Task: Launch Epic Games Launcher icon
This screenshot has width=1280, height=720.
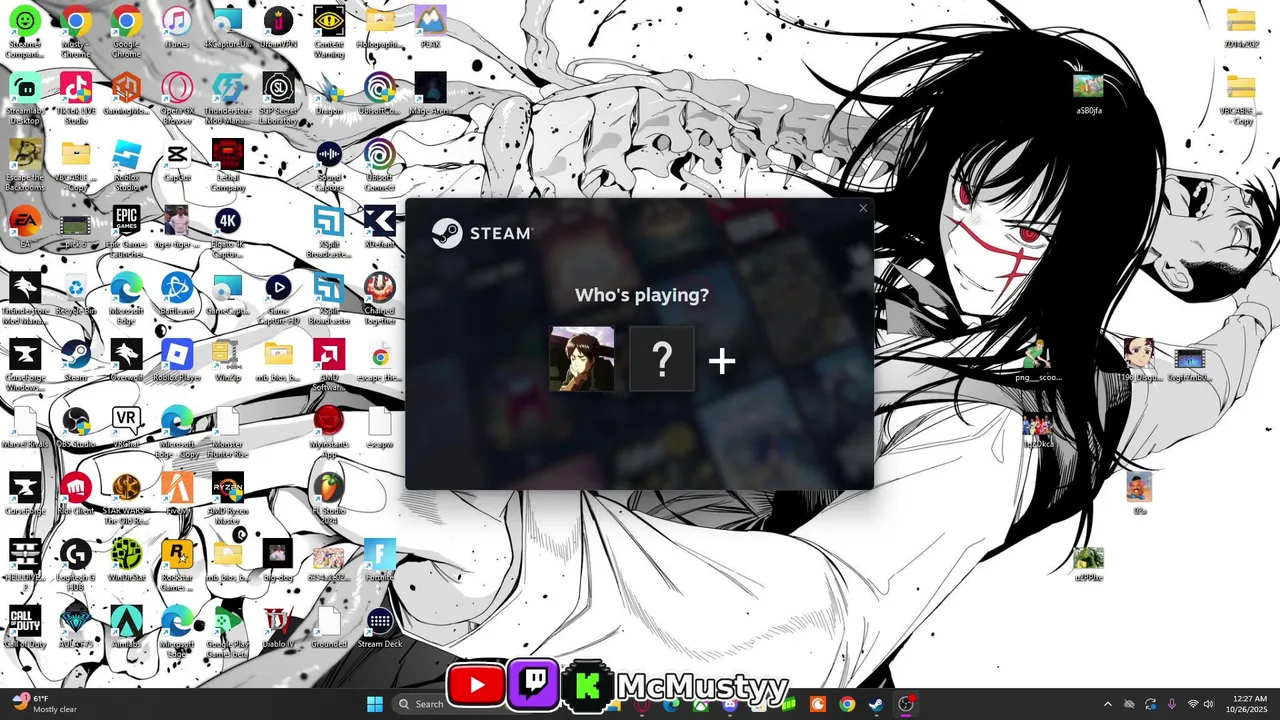Action: [x=127, y=233]
